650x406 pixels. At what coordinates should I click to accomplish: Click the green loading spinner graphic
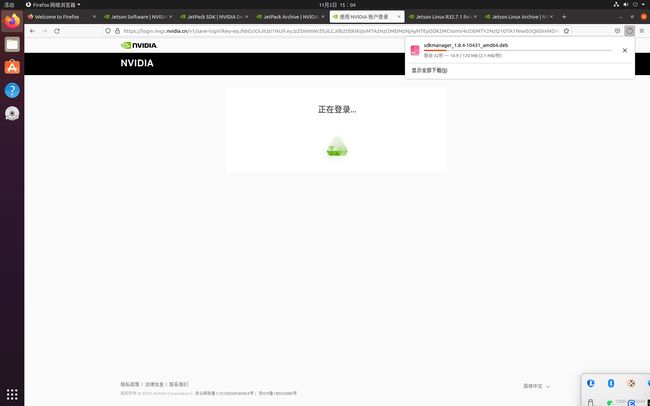pyautogui.click(x=337, y=147)
